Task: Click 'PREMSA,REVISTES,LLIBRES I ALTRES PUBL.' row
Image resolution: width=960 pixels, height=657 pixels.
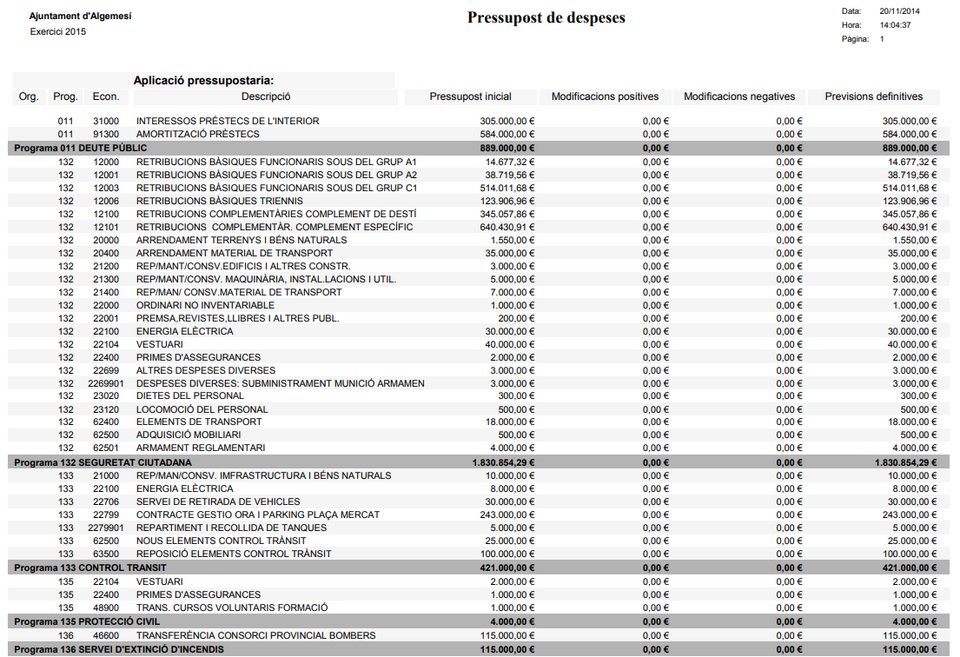Action: click(x=479, y=318)
